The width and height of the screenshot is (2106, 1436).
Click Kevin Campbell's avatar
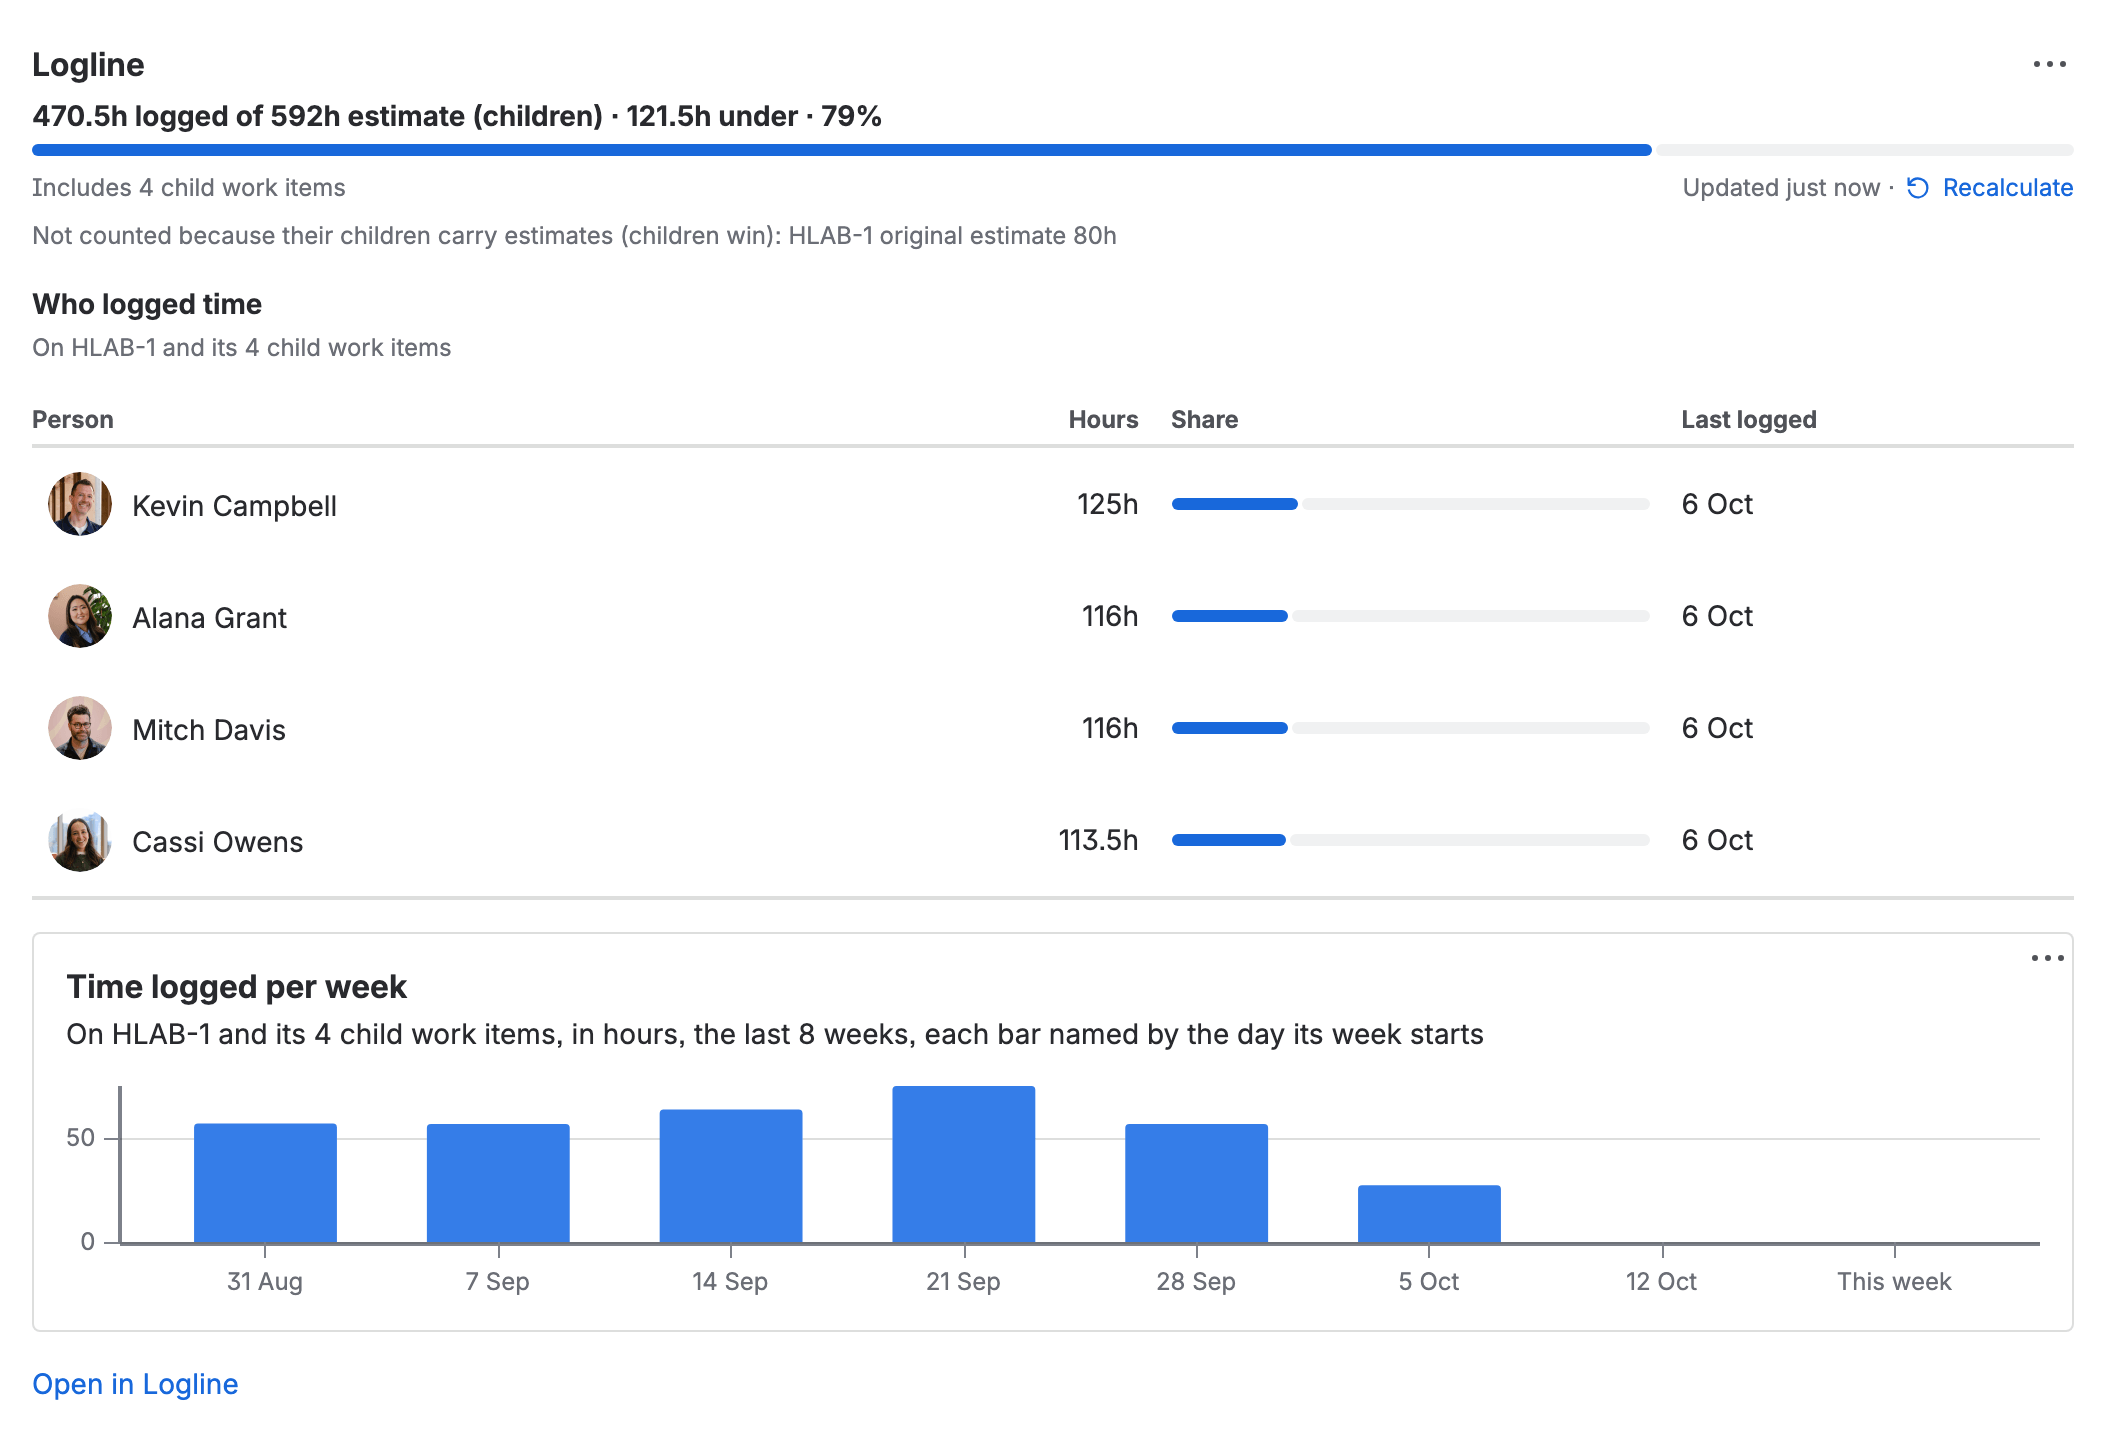80,504
